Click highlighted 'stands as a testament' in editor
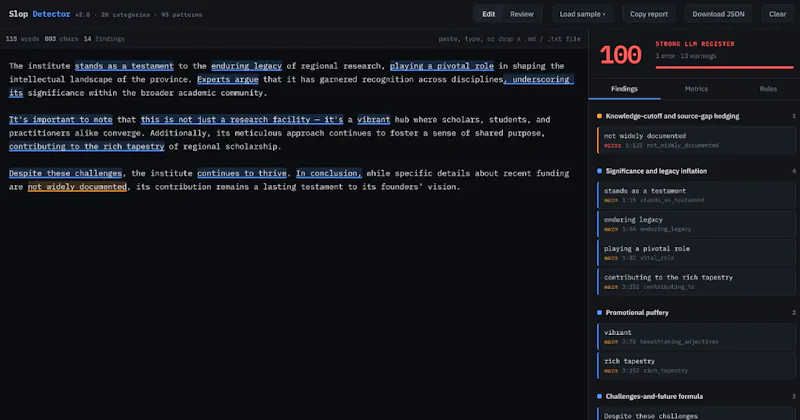This screenshot has width=800, height=420. tap(124, 66)
